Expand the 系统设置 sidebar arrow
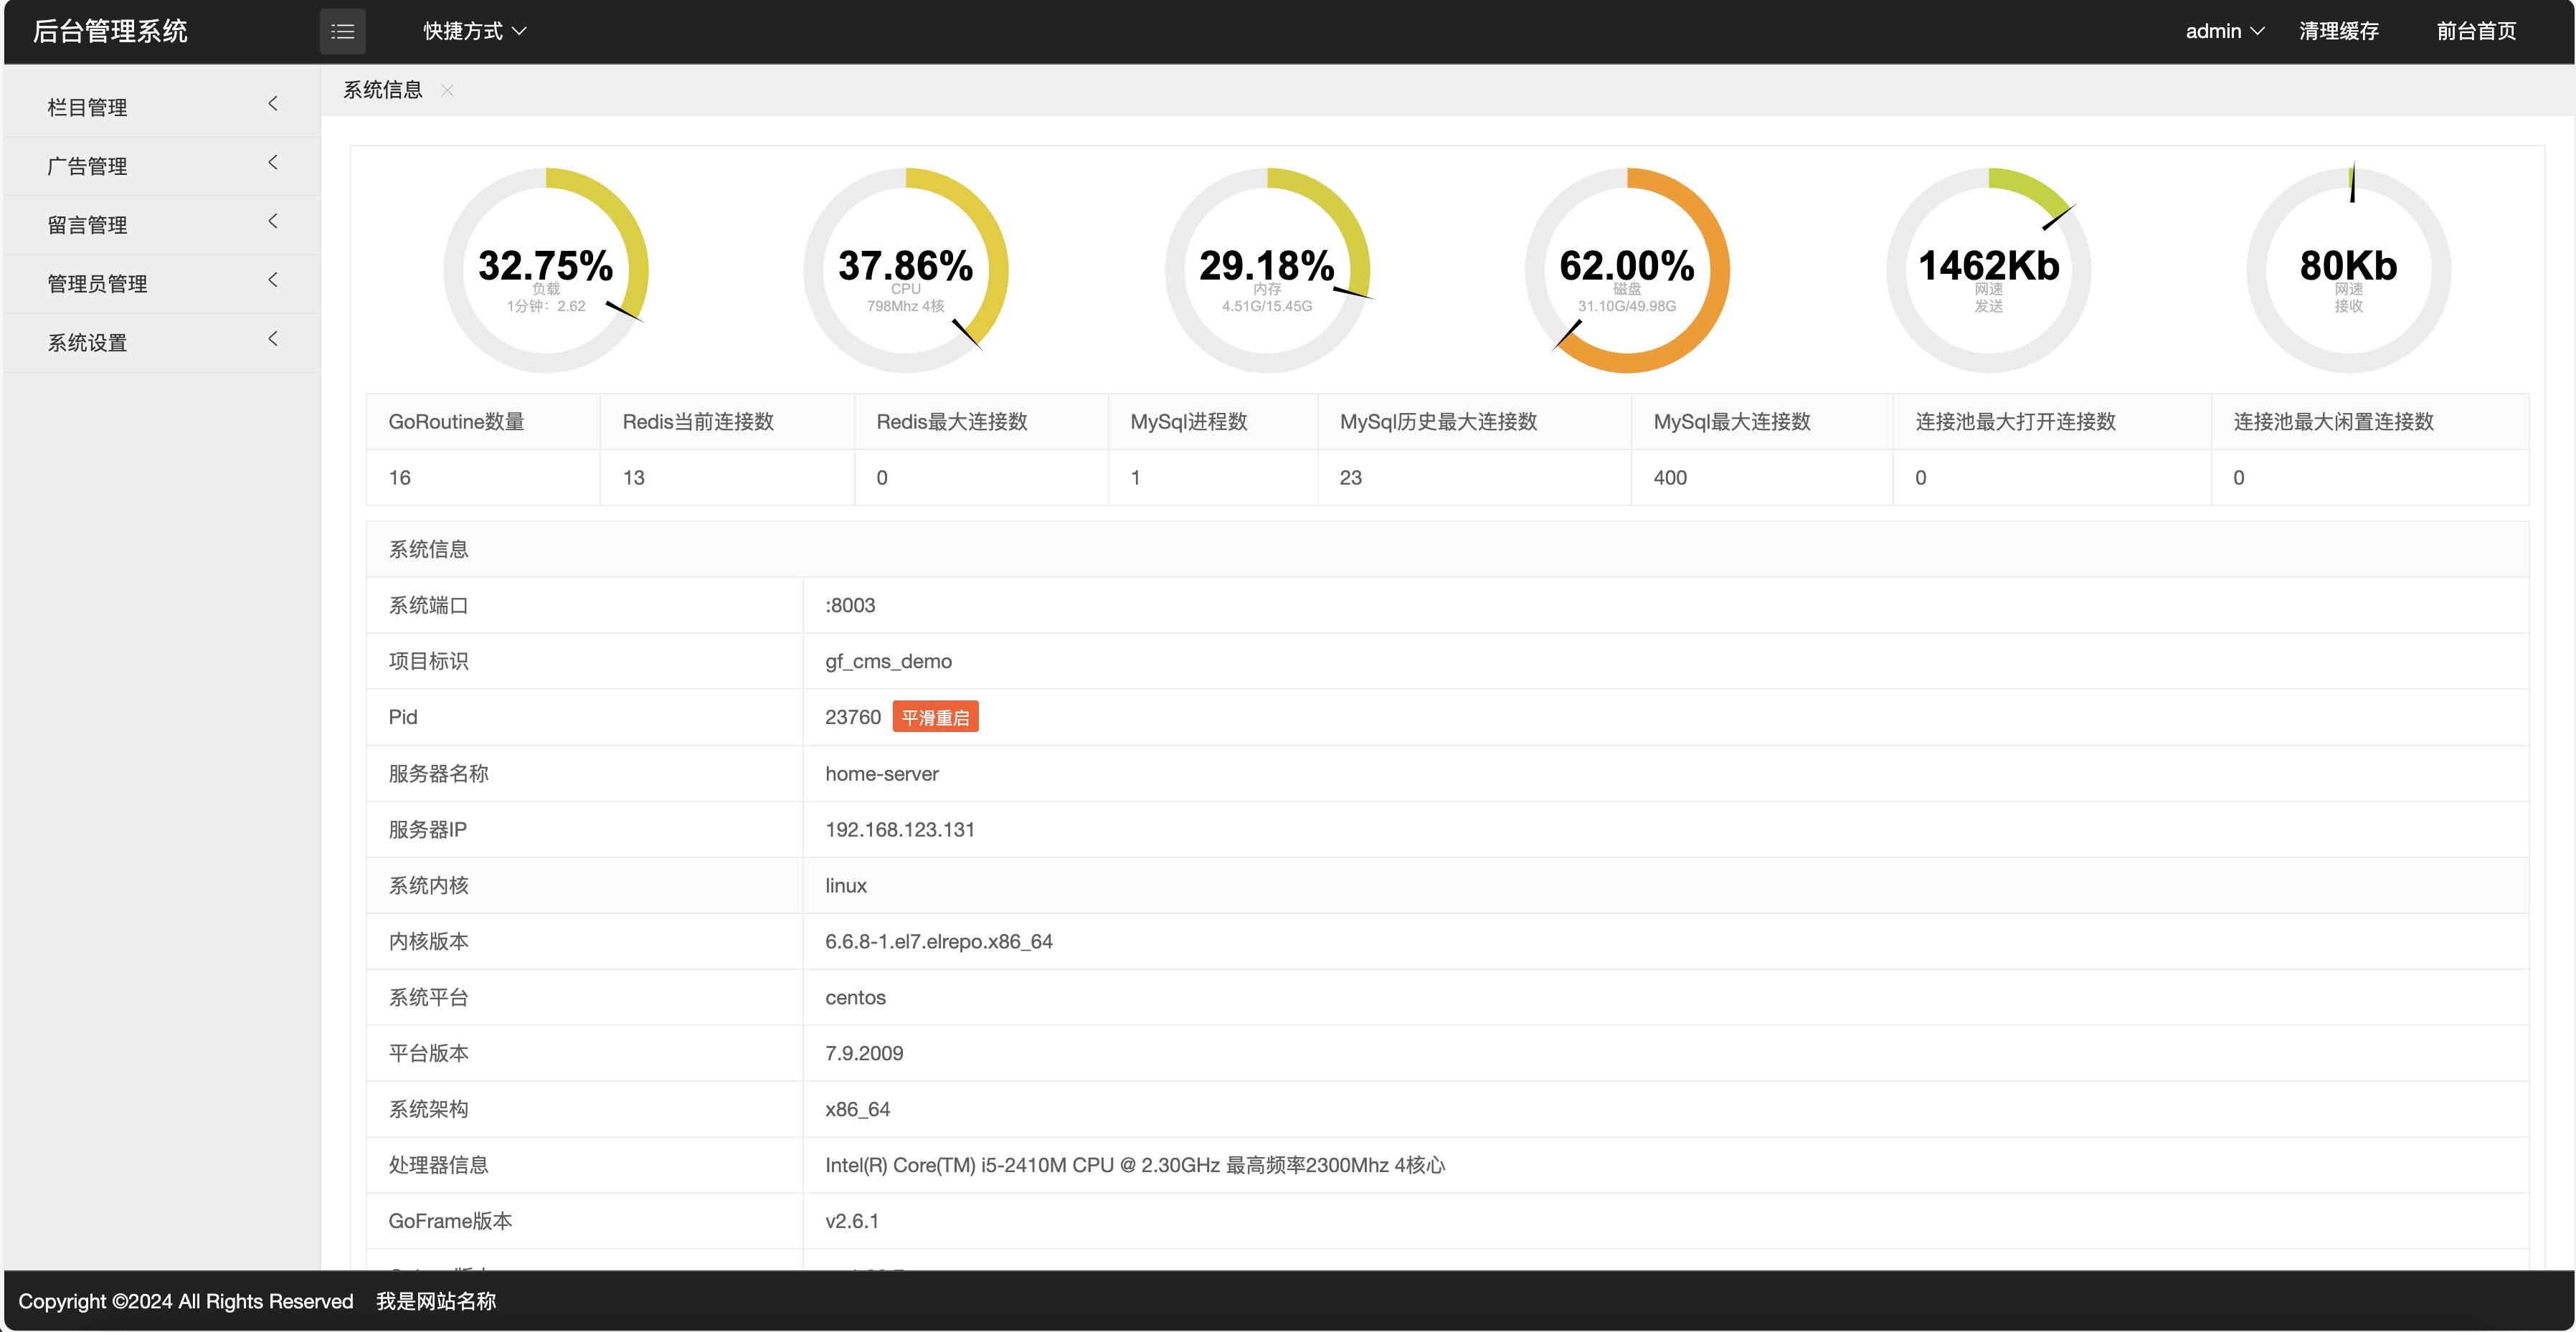This screenshot has height=1332, width=2576. click(x=272, y=339)
